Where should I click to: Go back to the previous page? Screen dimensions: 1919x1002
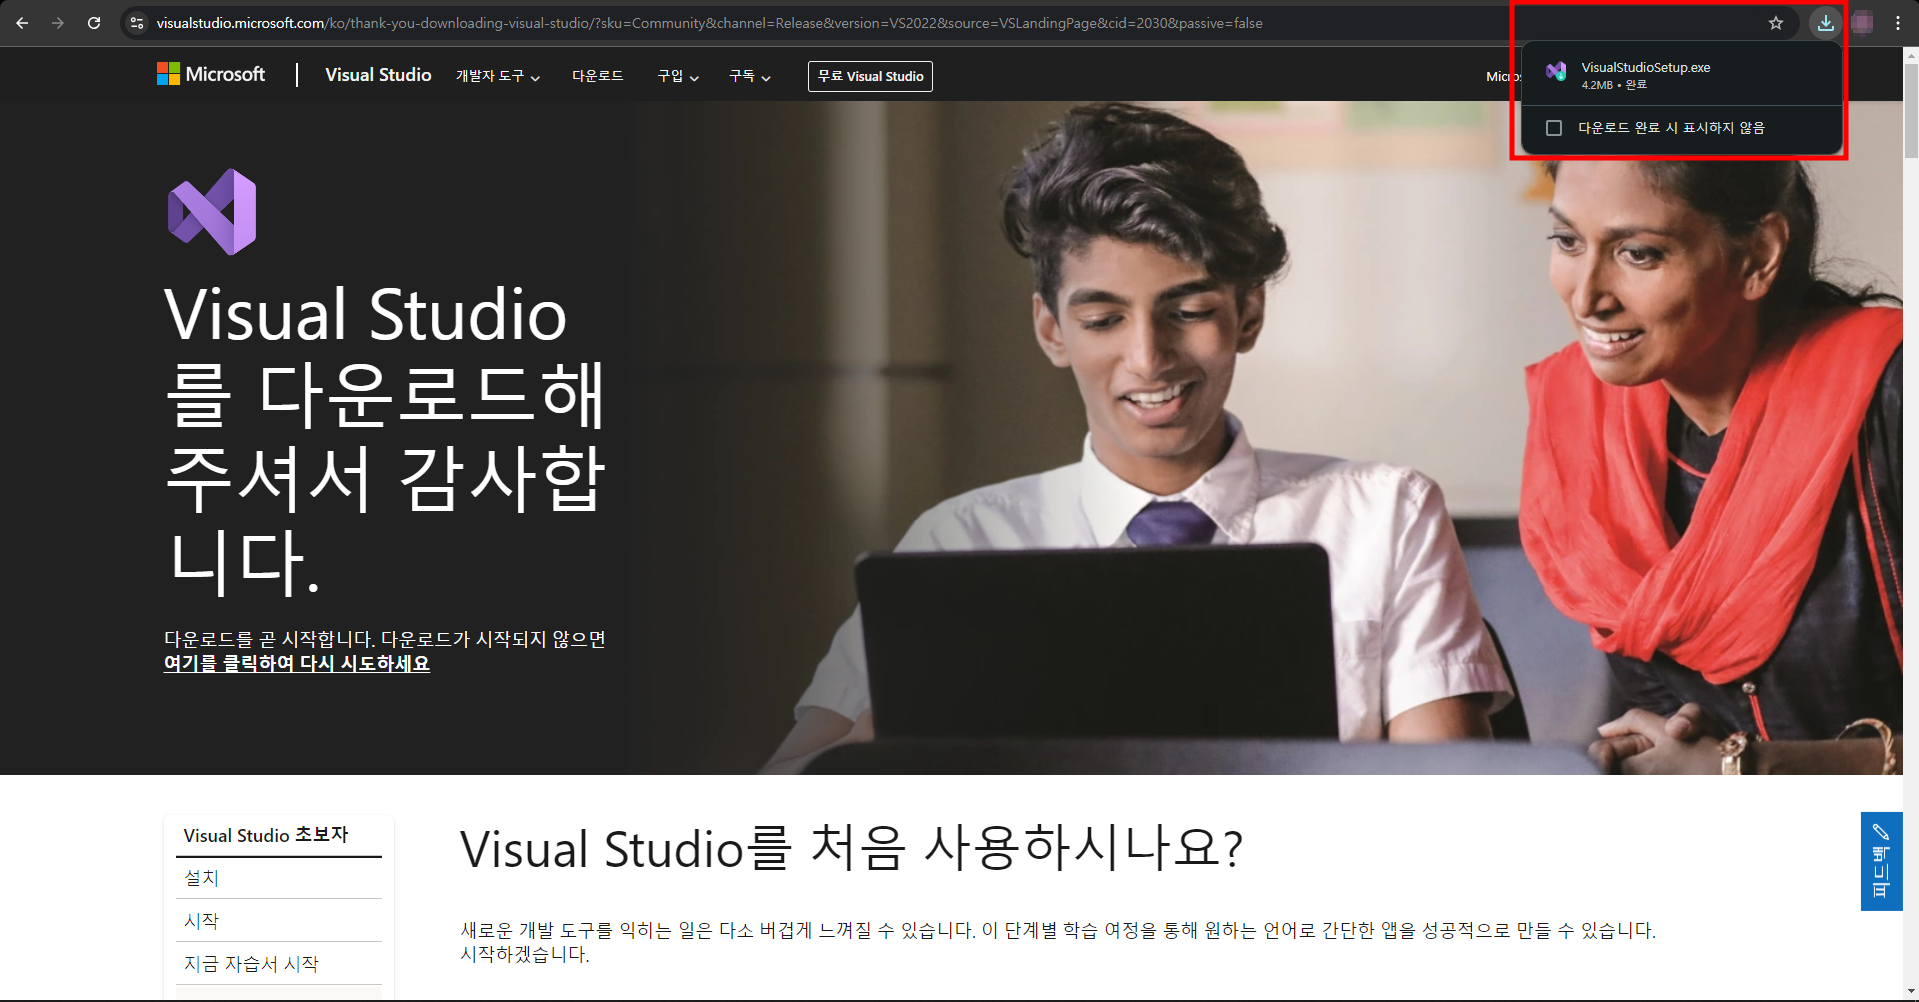[22, 23]
